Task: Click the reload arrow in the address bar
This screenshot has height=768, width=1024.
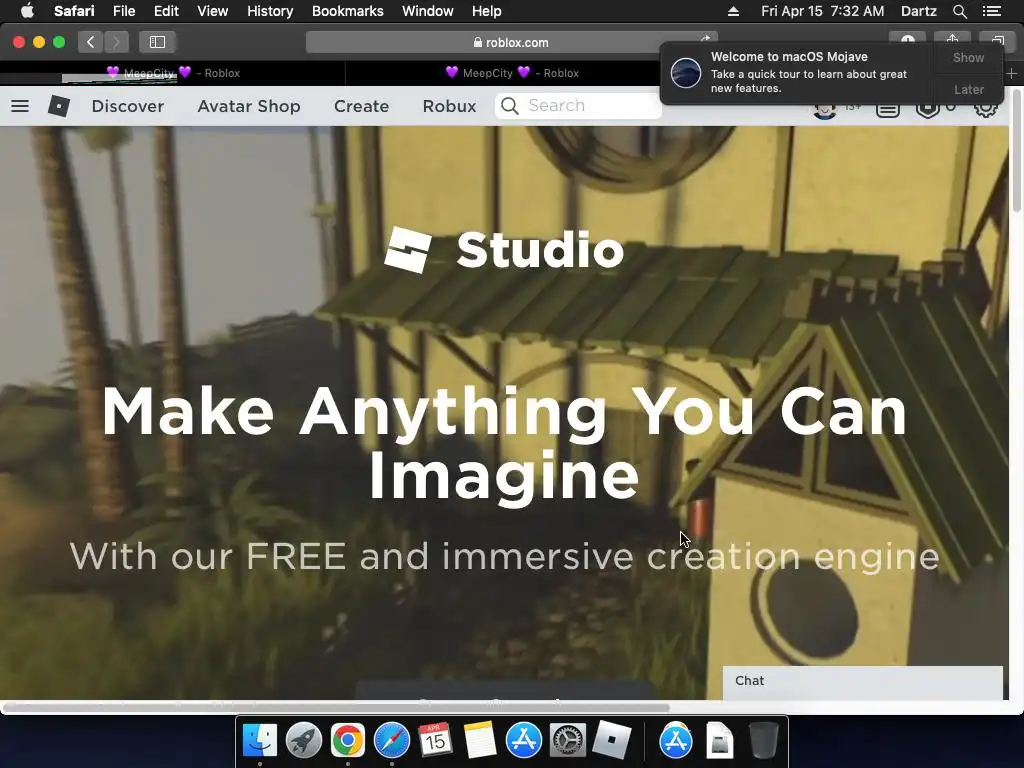Action: pos(705,39)
